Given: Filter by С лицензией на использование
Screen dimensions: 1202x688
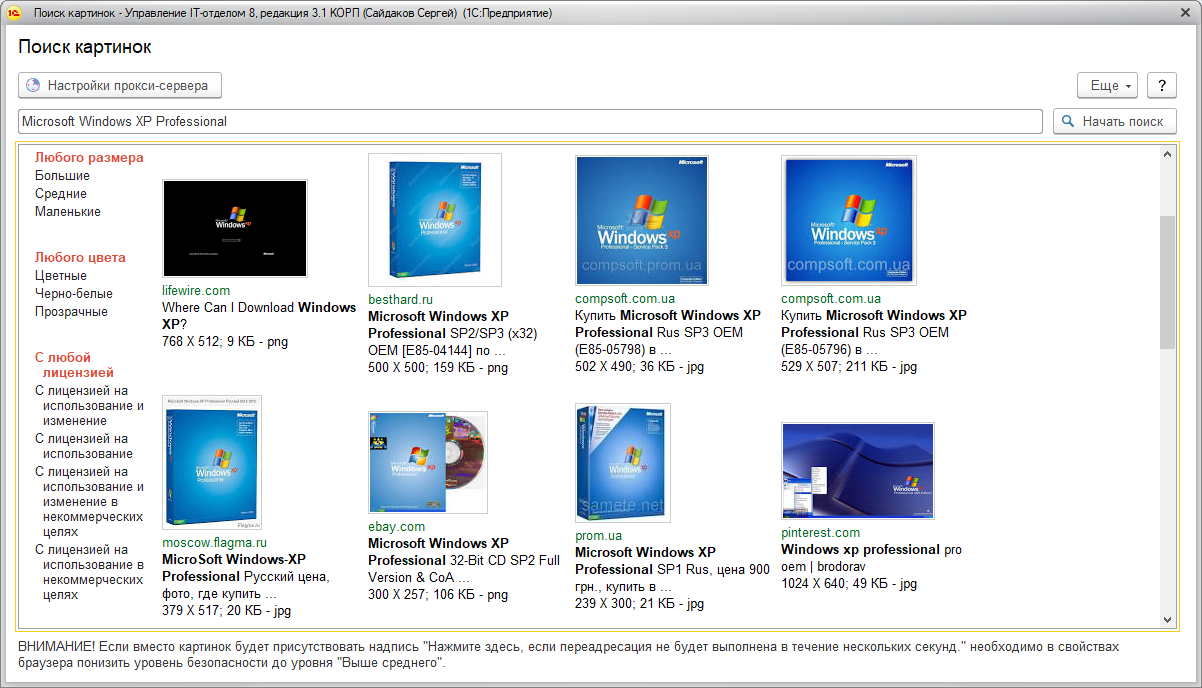Looking at the screenshot, I should click(x=84, y=446).
